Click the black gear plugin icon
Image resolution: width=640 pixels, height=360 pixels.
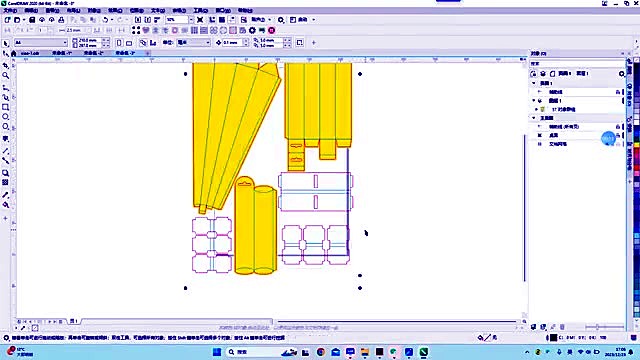pos(252,30)
